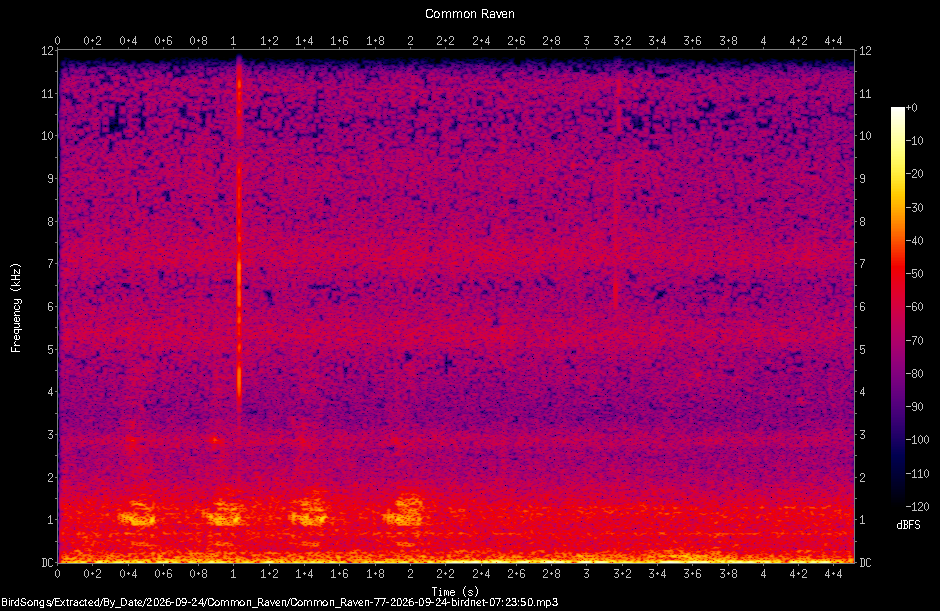Image resolution: width=940 pixels, height=611 pixels.
Task: Click the '-120' value on dBFS legend
Action: 917,507
